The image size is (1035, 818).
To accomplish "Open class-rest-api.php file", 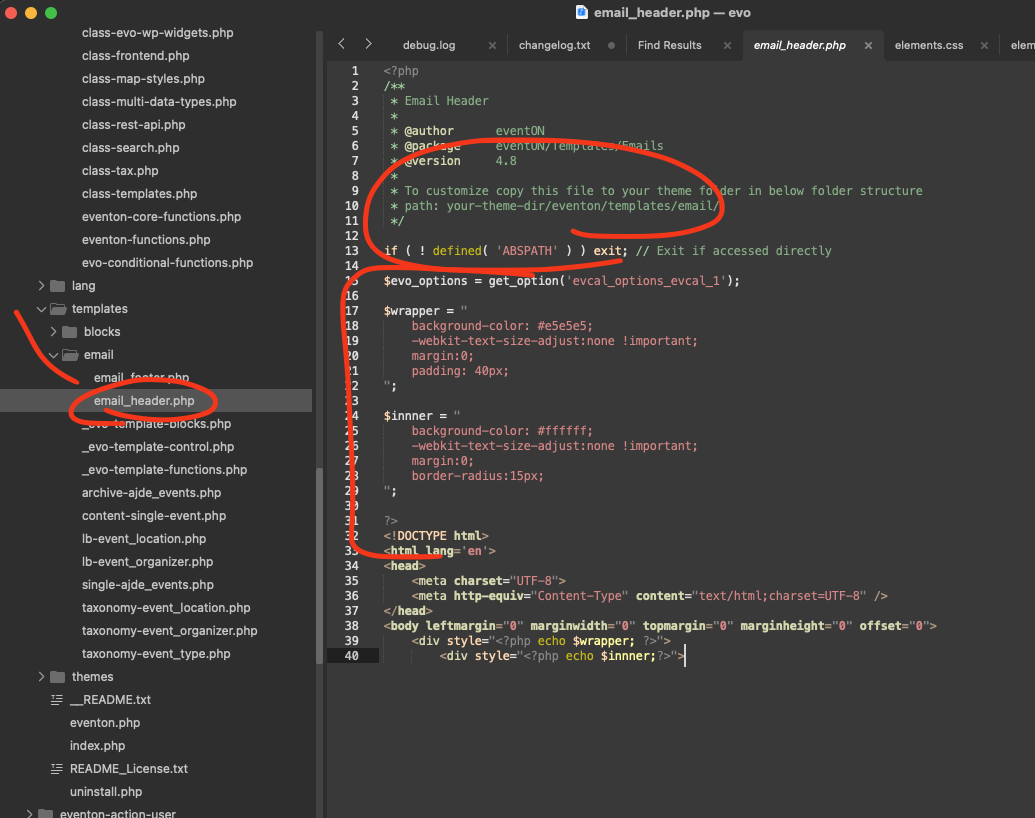I will click(x=133, y=125).
